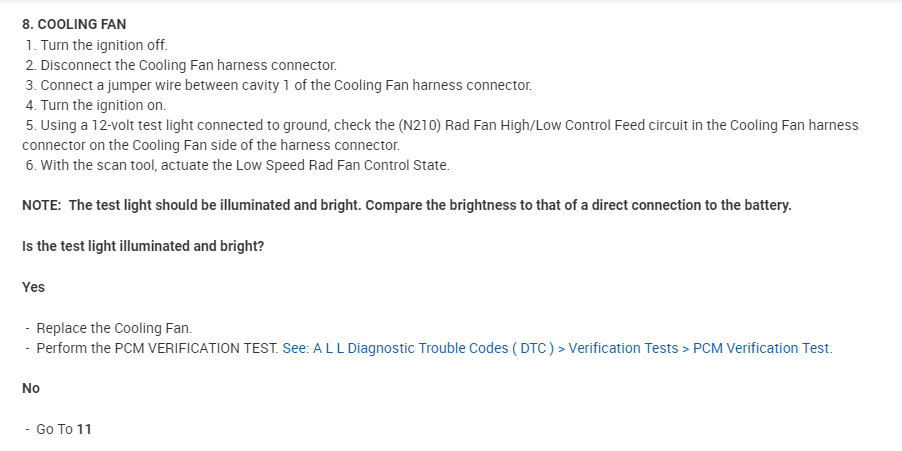Click the bold "Yes" answer label
Viewport: 902px width, 451px height.
point(33,287)
